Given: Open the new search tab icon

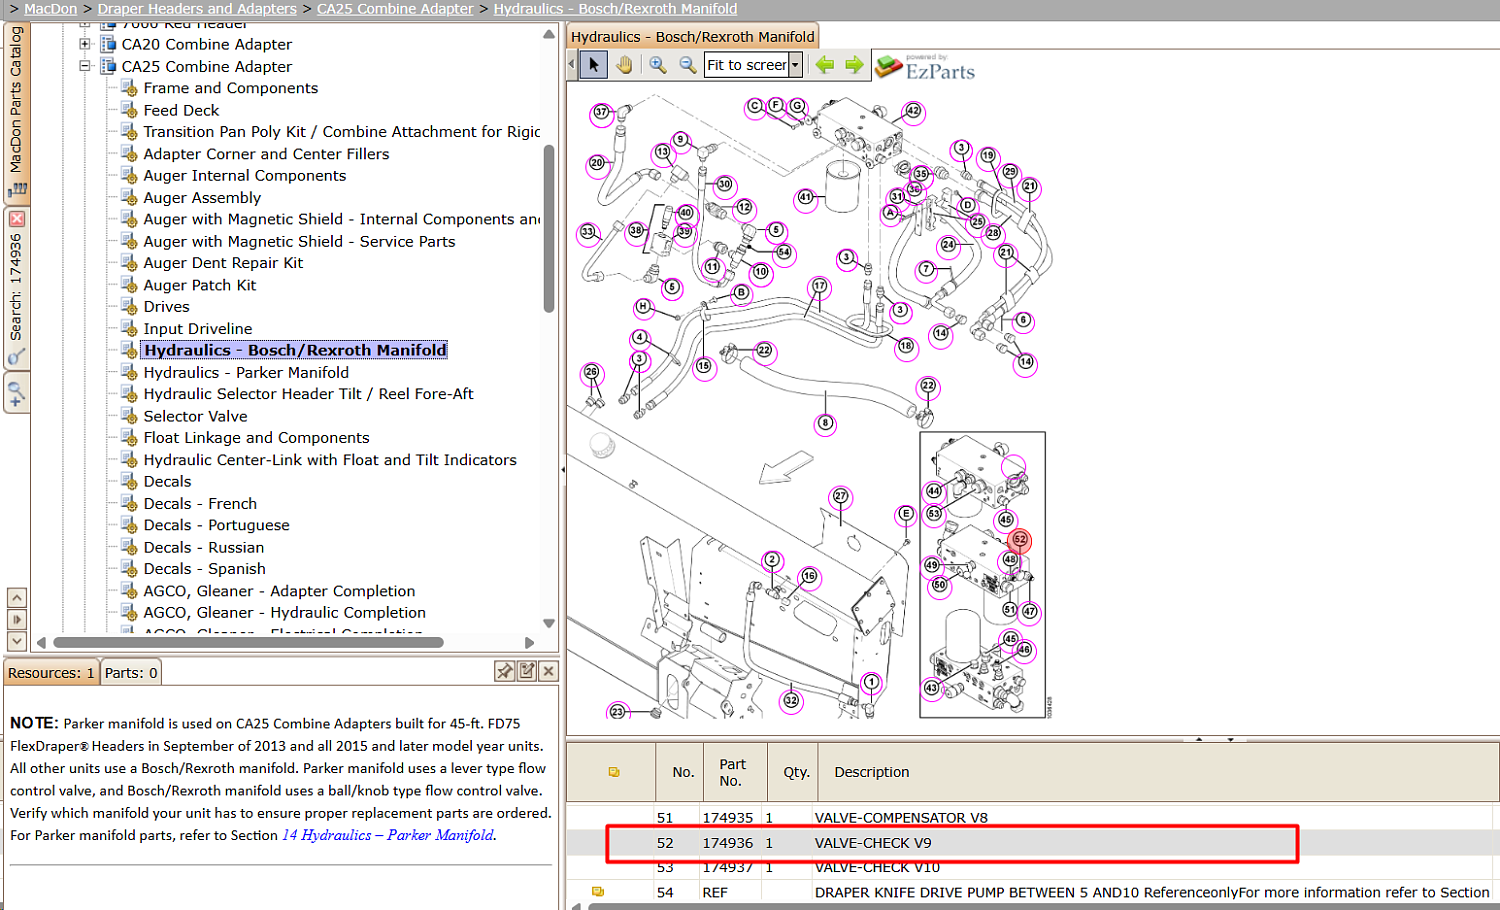Looking at the screenshot, I should [x=16, y=392].
